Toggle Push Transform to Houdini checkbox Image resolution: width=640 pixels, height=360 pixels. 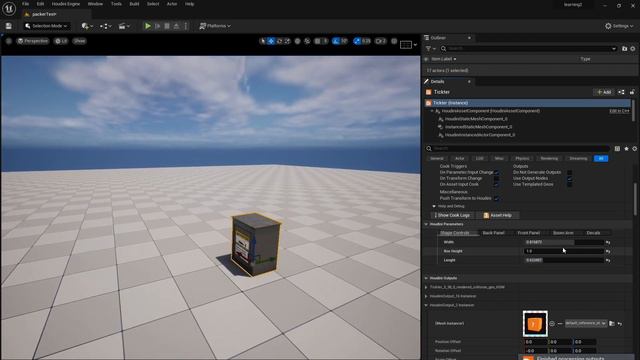tap(496, 198)
